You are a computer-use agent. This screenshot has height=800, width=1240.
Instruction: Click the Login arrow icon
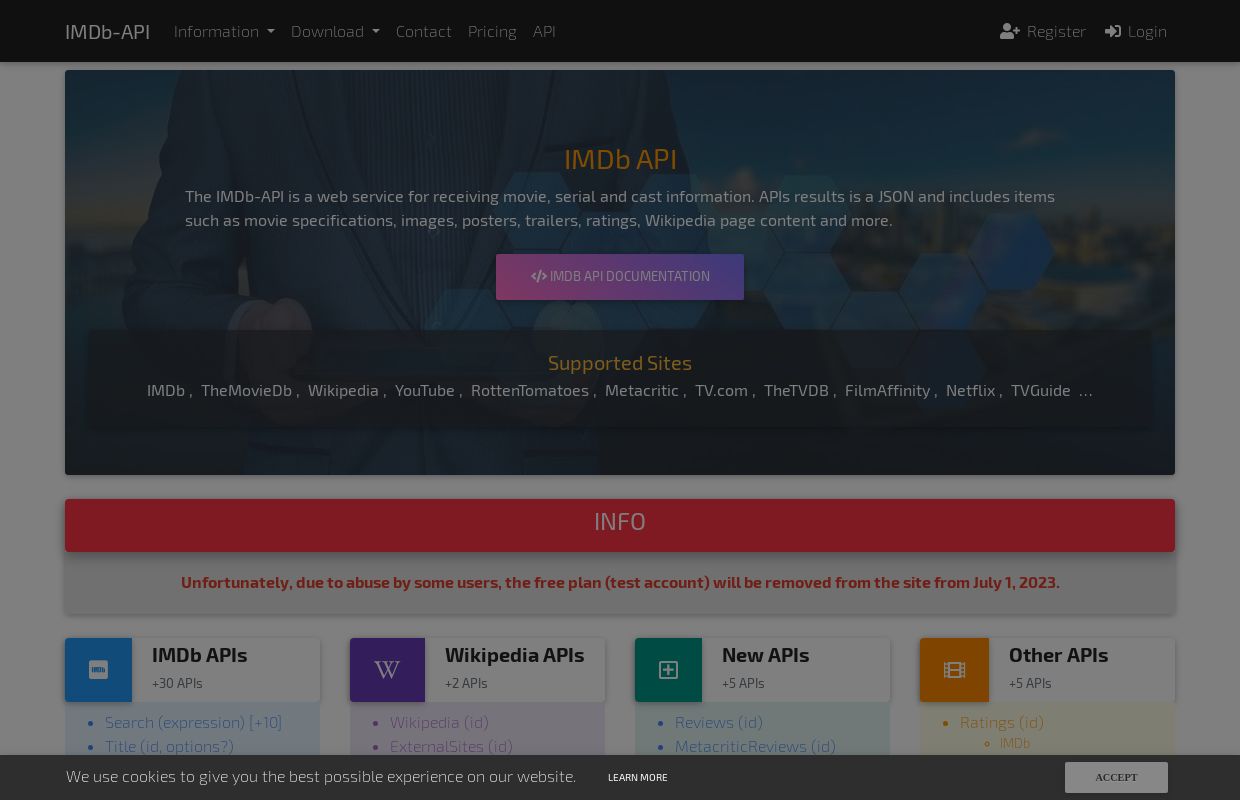pyautogui.click(x=1113, y=31)
